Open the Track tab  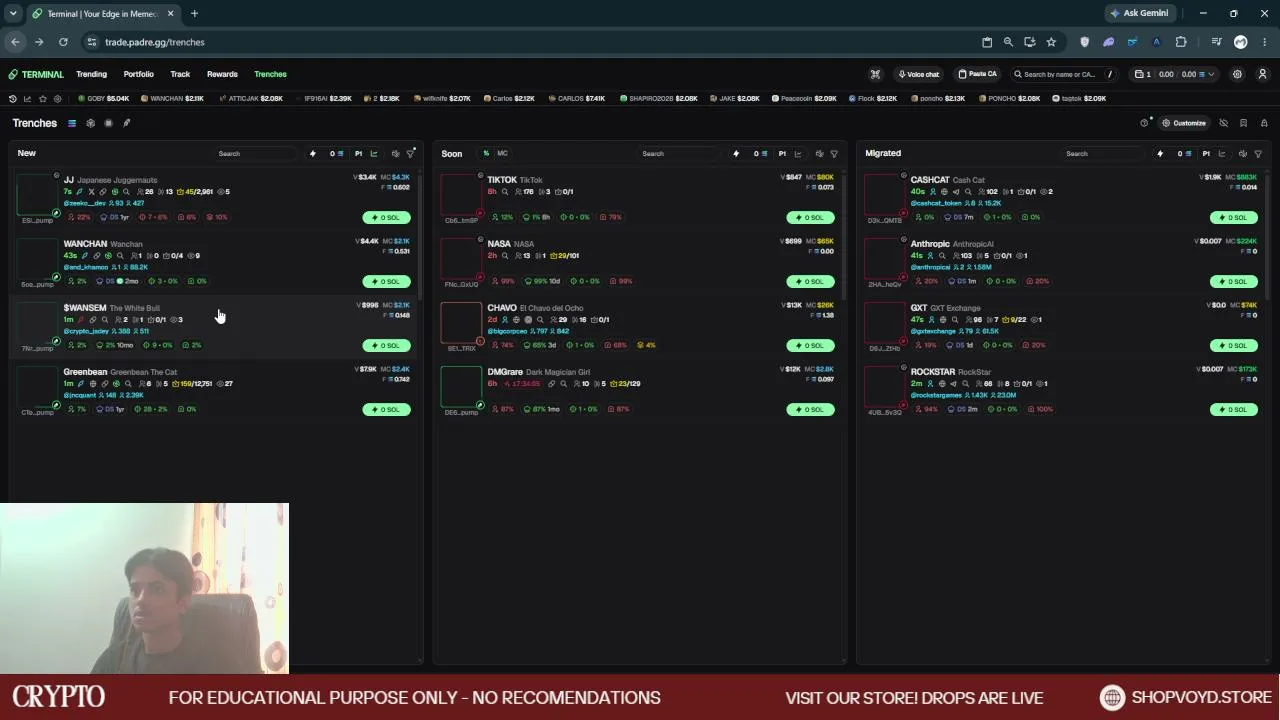point(180,74)
